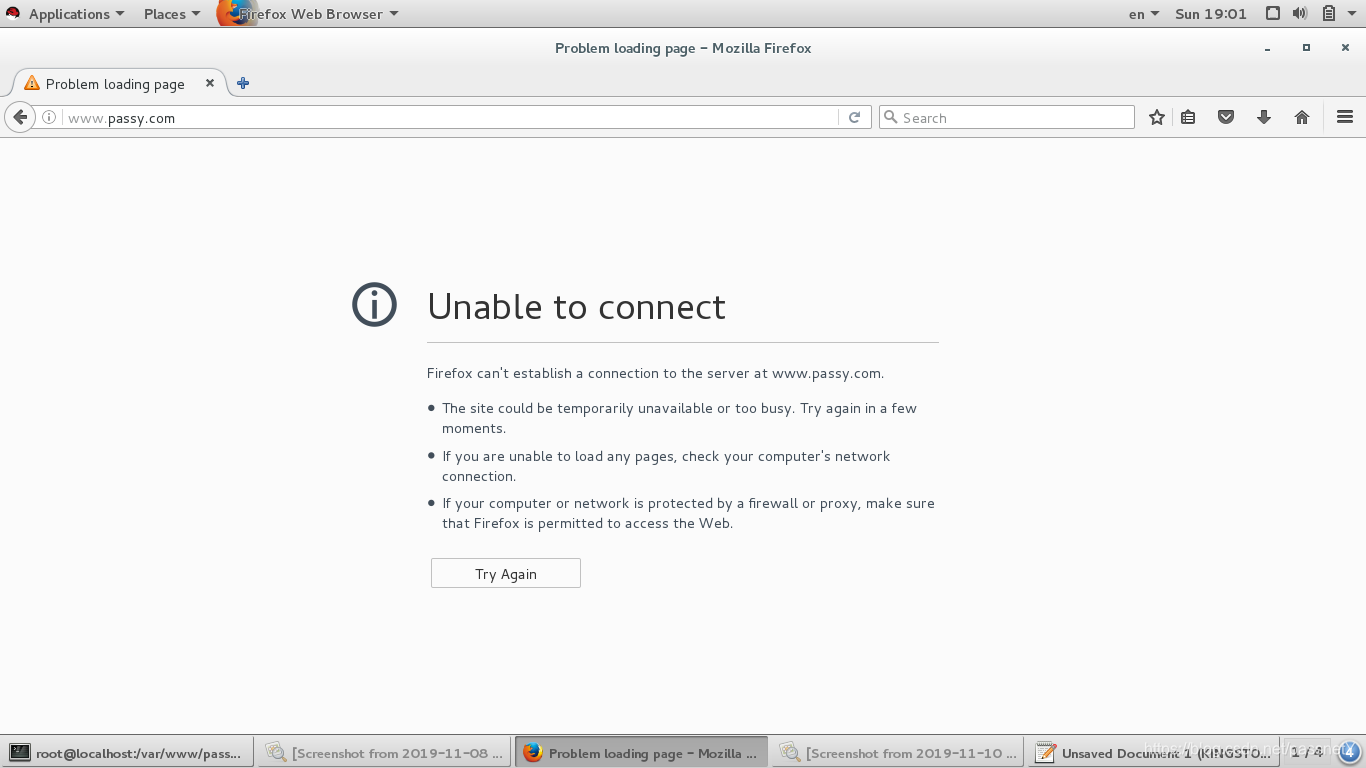Viewport: 1366px width, 768px height.
Task: Go back using the back arrow button
Action: (20, 117)
